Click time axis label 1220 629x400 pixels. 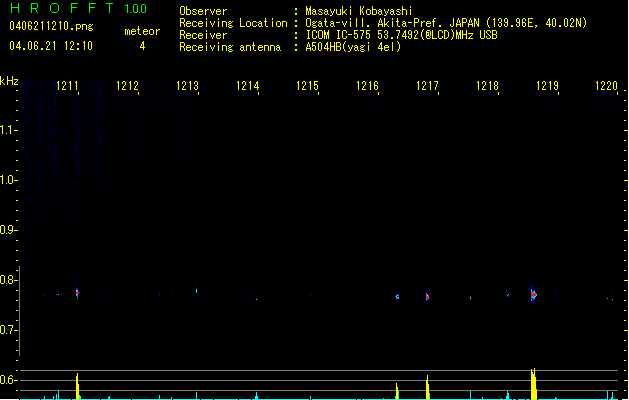click(x=607, y=86)
